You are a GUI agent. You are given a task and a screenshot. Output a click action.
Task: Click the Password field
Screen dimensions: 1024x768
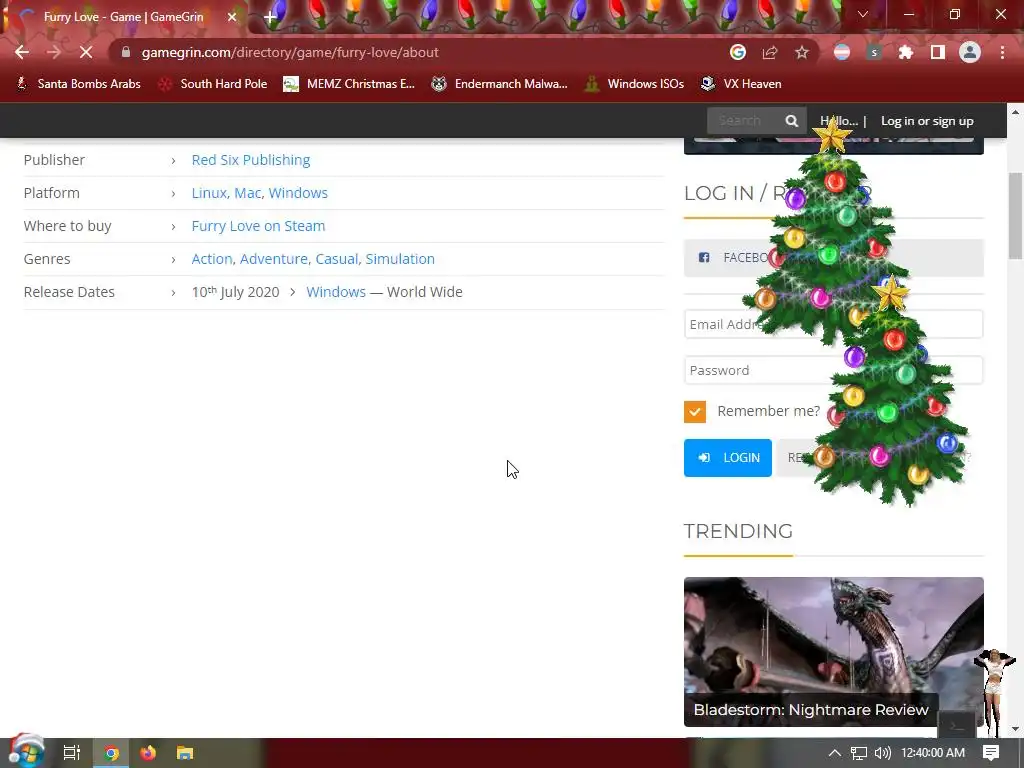click(x=833, y=370)
